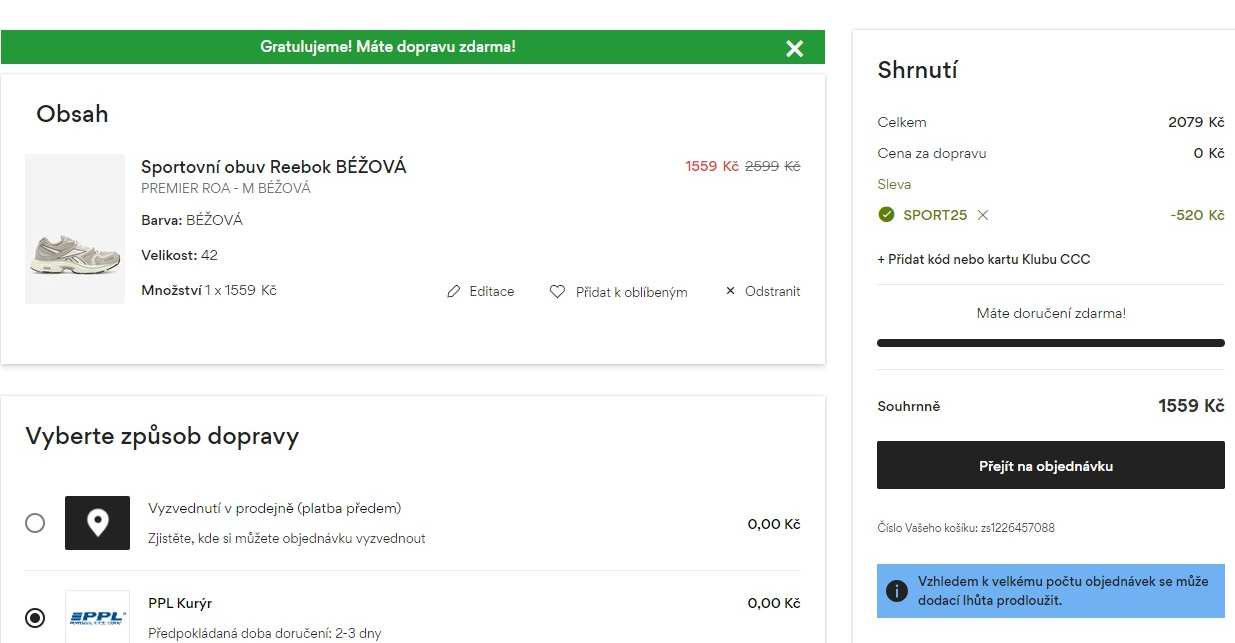Open product title Sportovní obuv Reebok BÉŽOVÁ

(x=274, y=167)
